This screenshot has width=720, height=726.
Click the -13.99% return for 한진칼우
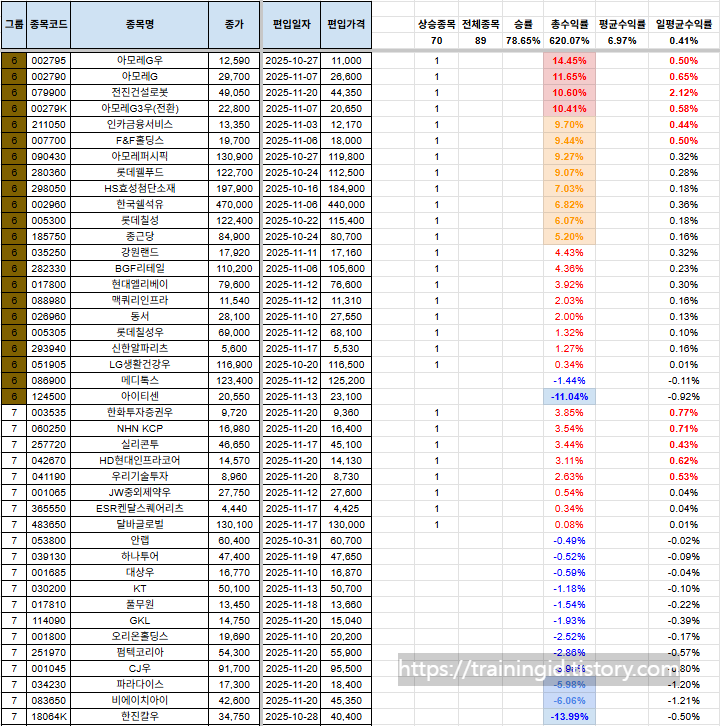(569, 717)
